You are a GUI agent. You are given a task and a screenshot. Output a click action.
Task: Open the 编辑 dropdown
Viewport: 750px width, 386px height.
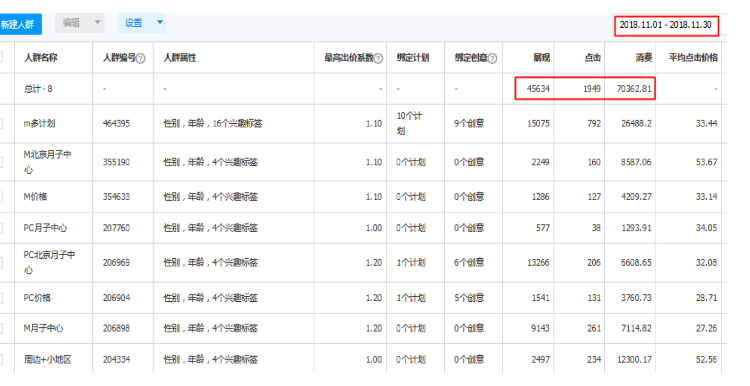(79, 23)
